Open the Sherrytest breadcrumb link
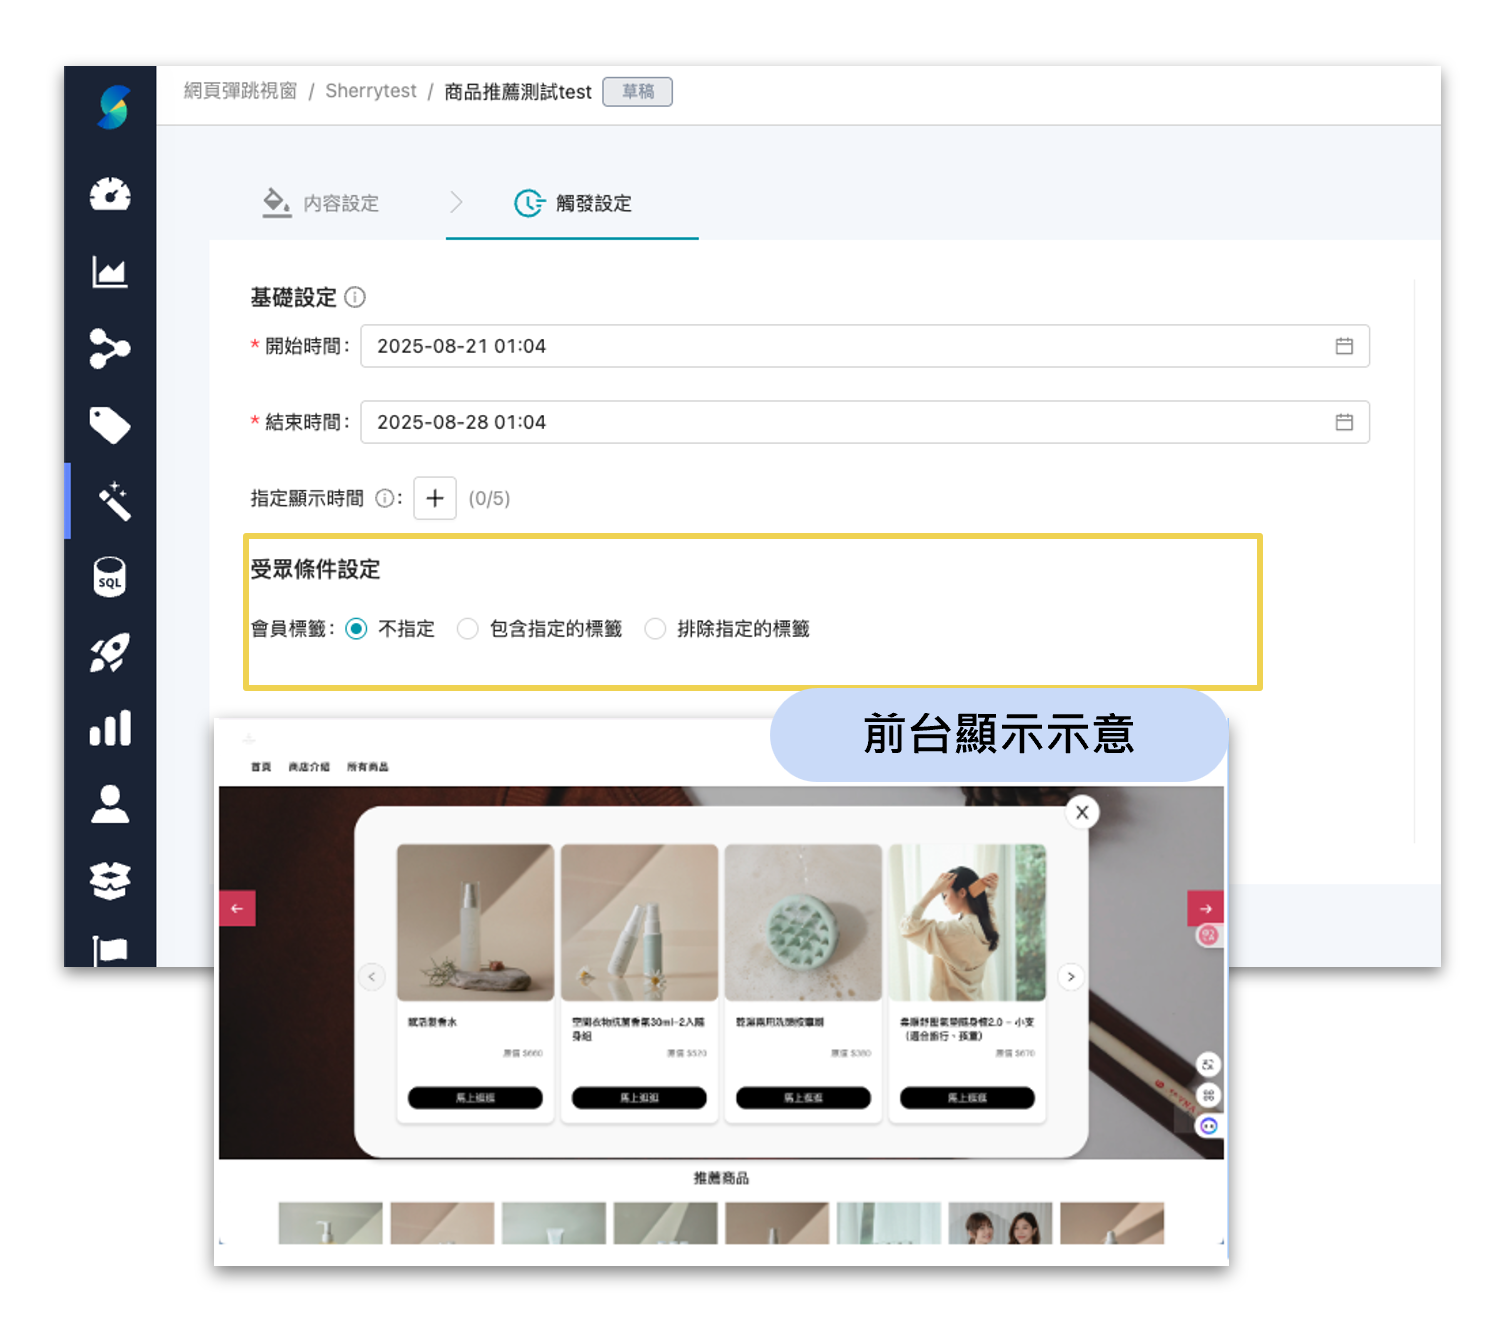This screenshot has width=1503, height=1323. coord(370,91)
